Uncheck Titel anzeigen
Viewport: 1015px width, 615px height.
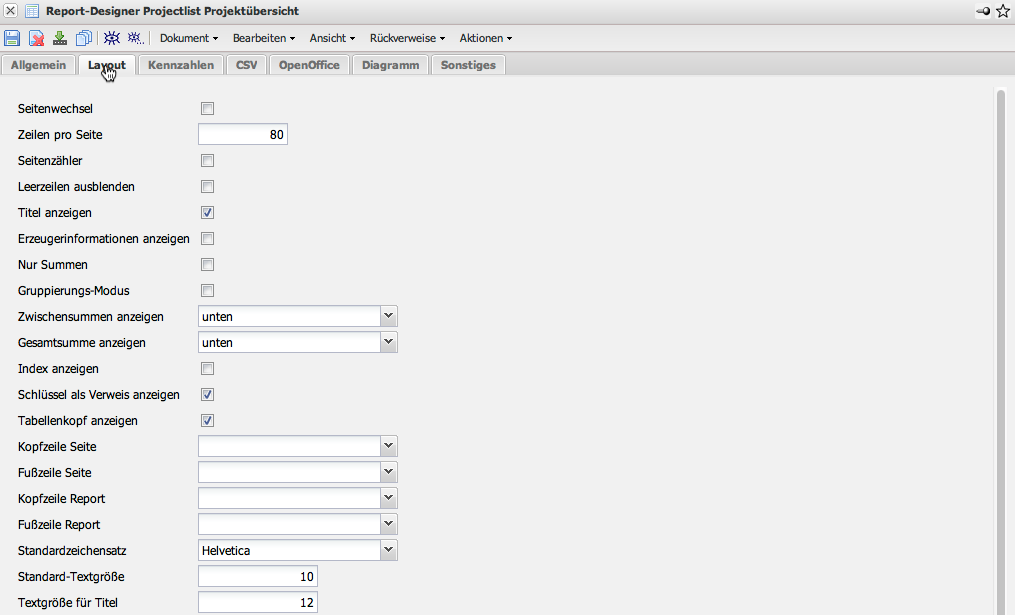point(208,213)
